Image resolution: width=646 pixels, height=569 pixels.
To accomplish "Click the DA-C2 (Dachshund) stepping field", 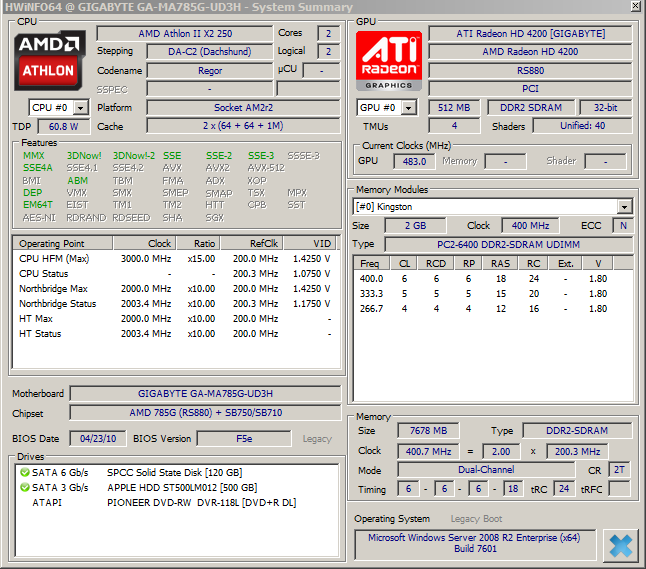I will pos(210,52).
